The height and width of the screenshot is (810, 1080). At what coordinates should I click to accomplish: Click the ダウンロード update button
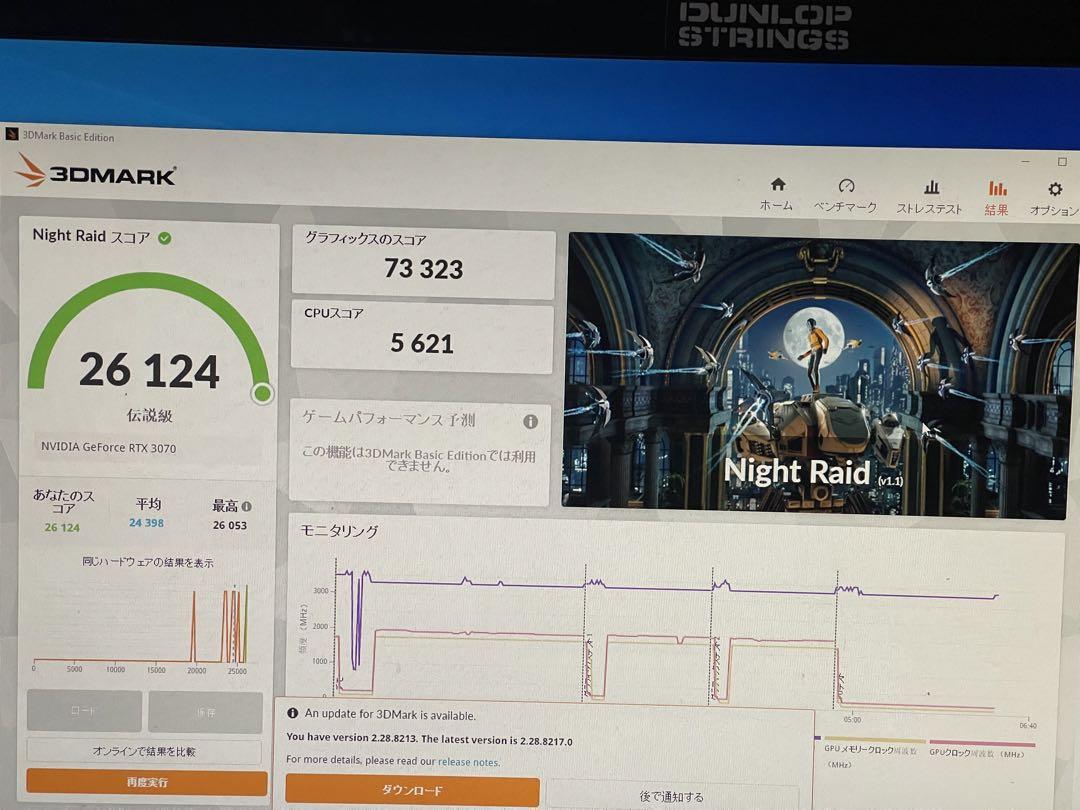pyautogui.click(x=412, y=791)
